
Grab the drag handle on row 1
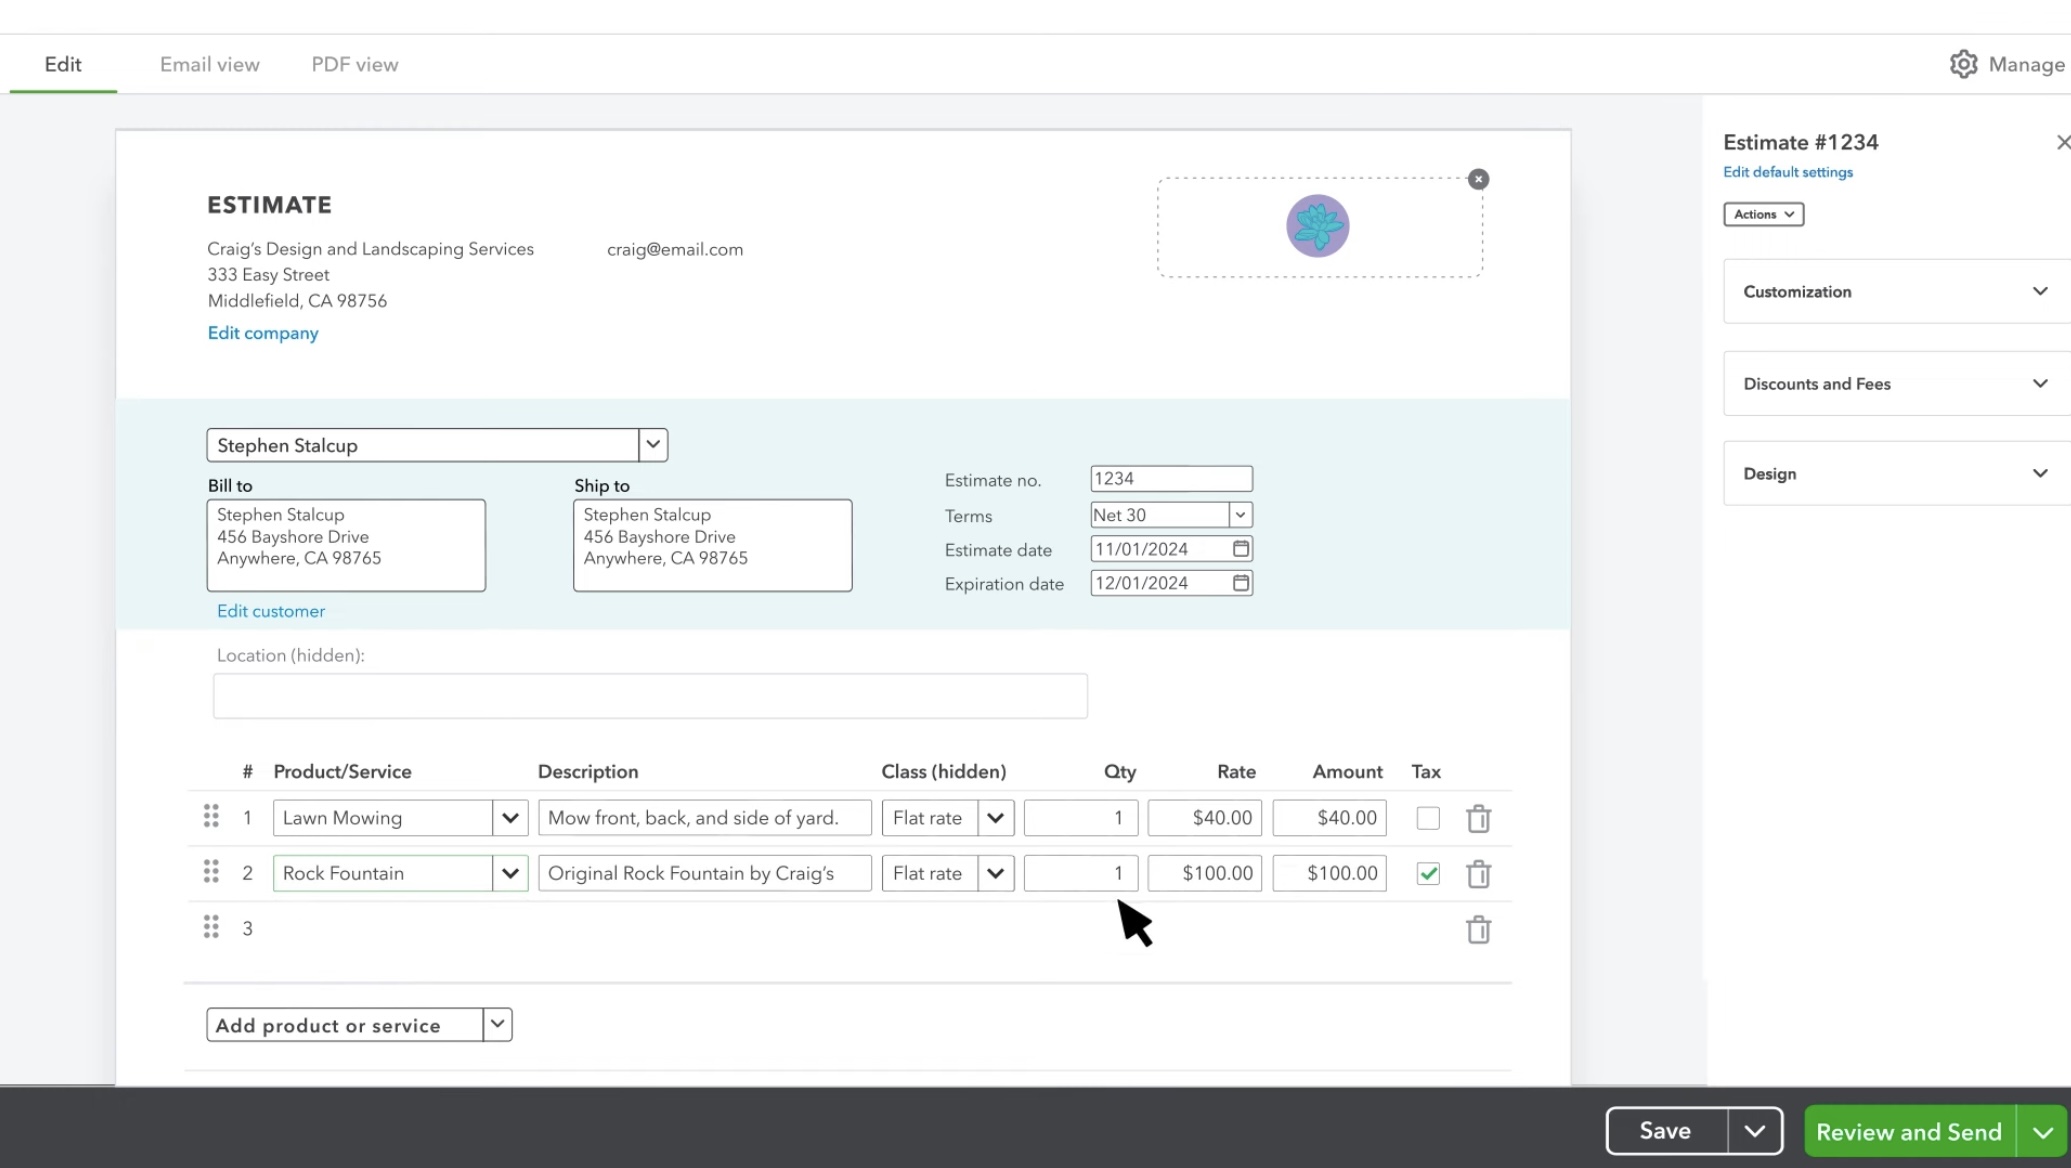click(x=211, y=816)
